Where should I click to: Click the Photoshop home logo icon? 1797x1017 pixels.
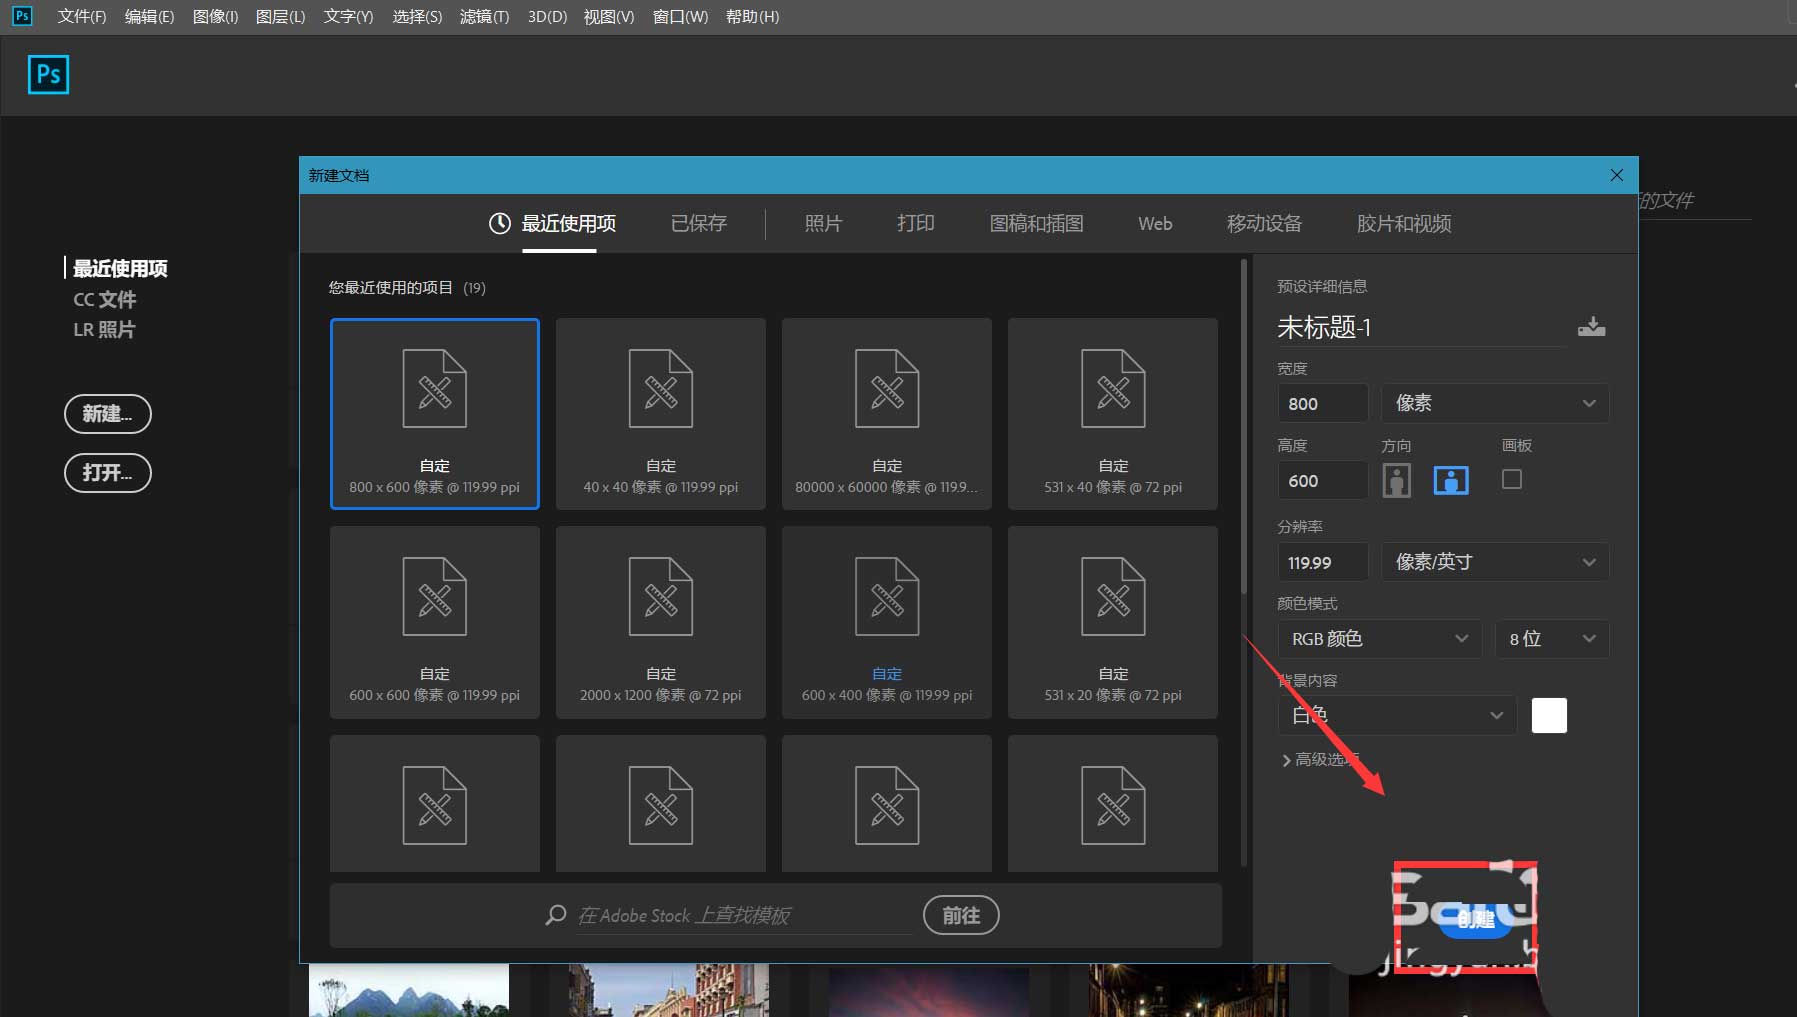pyautogui.click(x=48, y=75)
